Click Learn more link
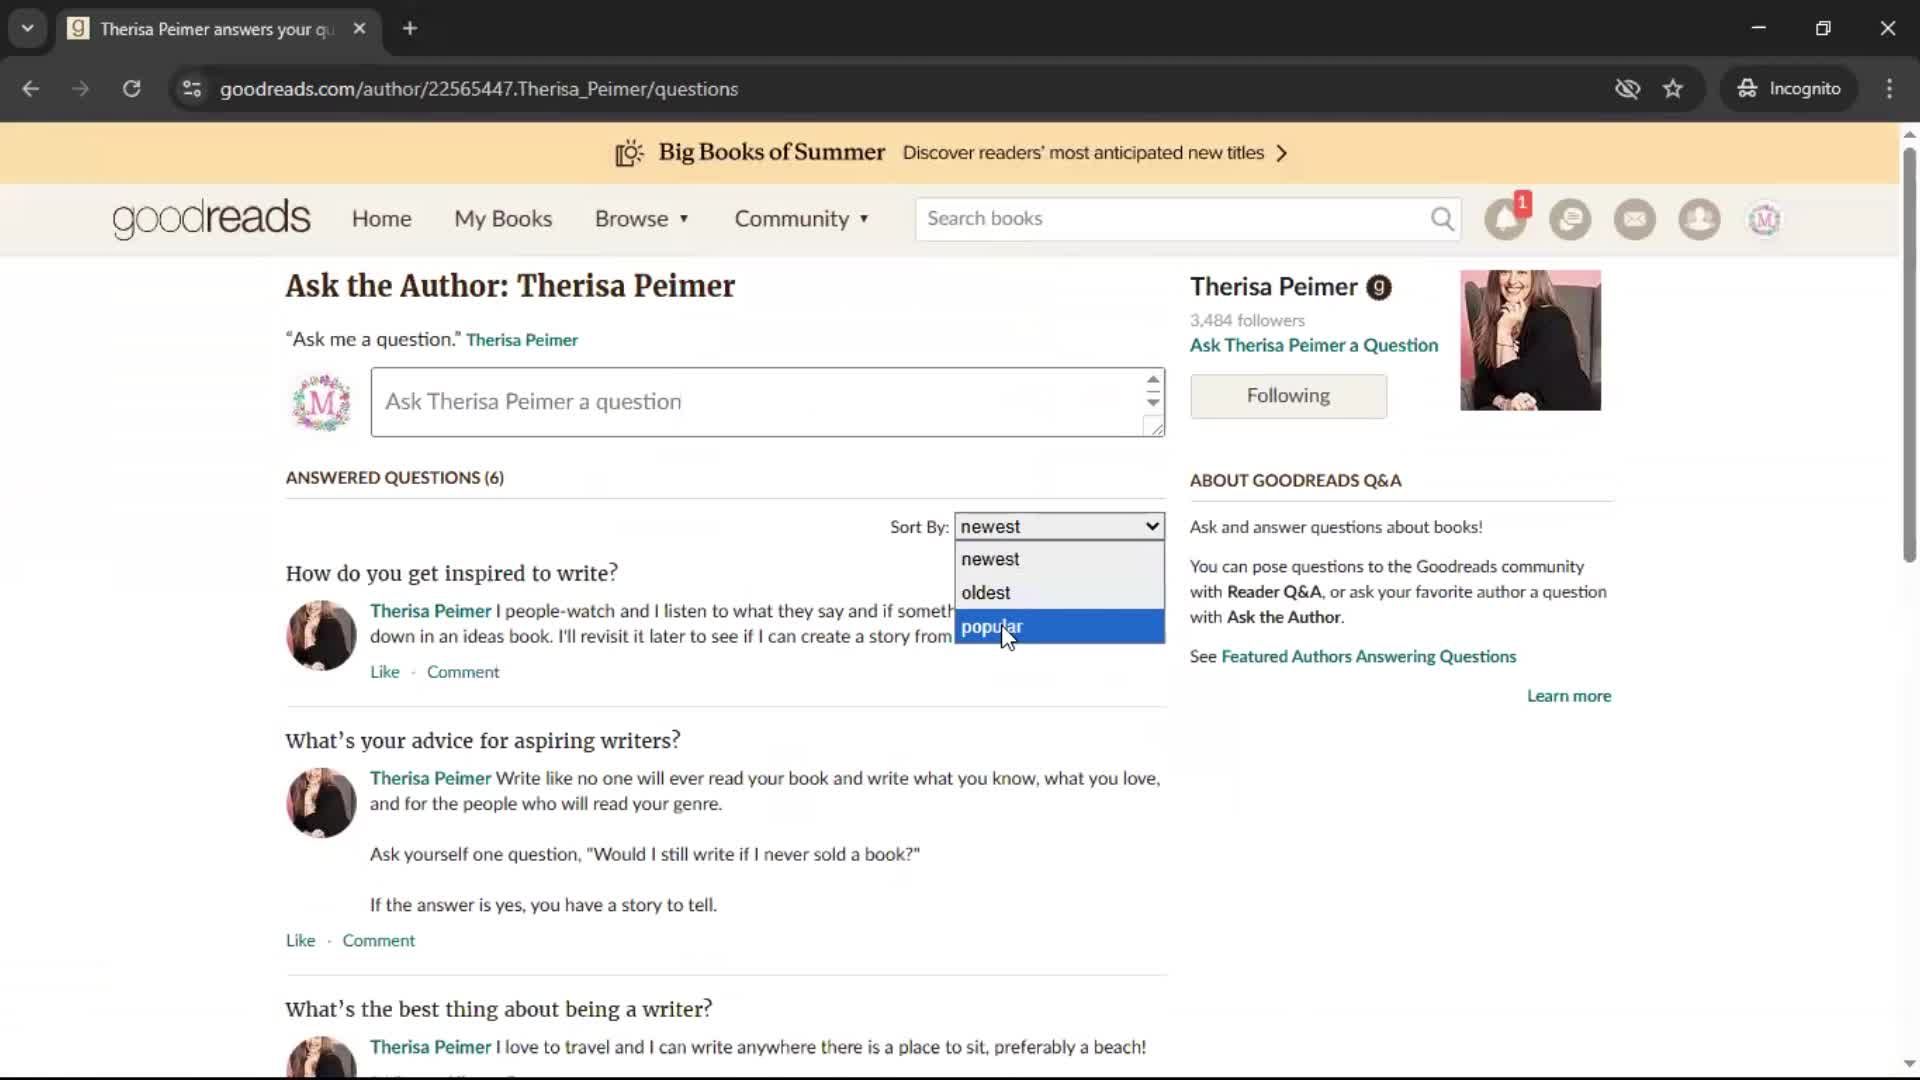Screen dimensions: 1920x1080 tap(1569, 696)
